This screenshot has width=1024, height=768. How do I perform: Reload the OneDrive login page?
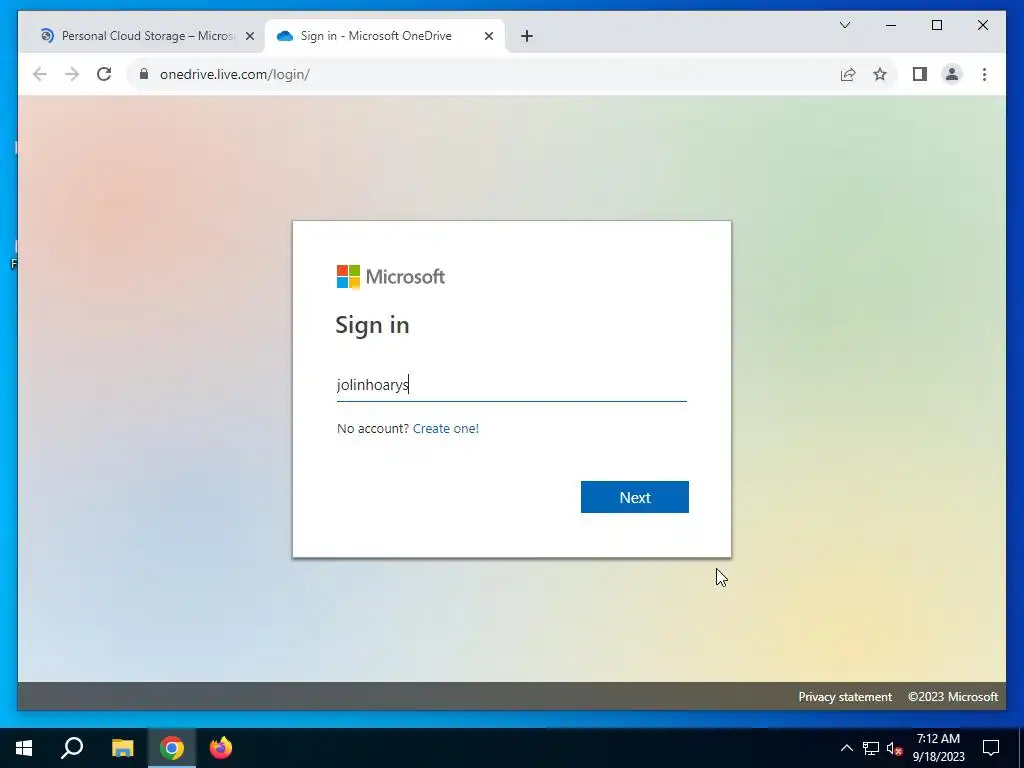pos(104,74)
